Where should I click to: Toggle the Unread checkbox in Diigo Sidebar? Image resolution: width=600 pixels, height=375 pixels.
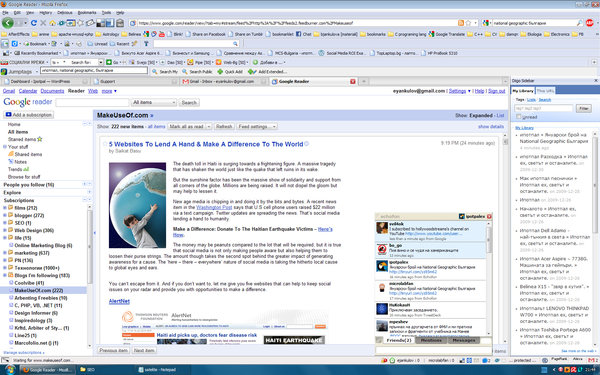(x=518, y=117)
